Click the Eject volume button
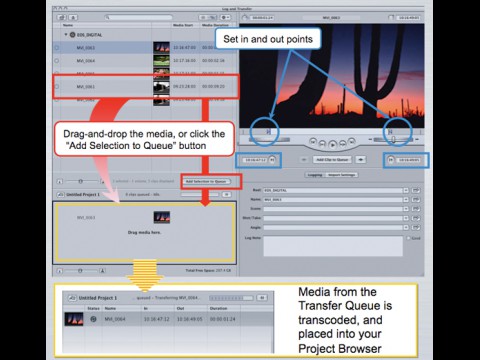 click(73, 17)
